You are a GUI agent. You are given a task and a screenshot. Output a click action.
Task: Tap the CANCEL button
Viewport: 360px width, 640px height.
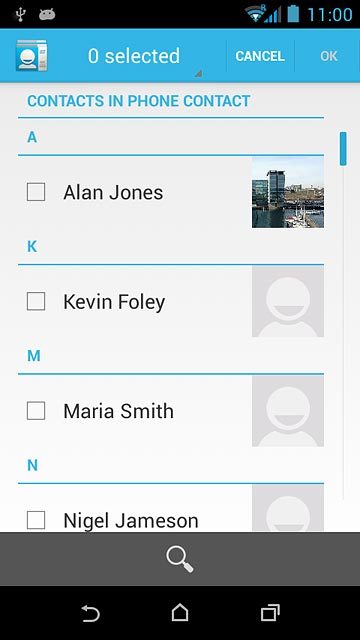[260, 56]
